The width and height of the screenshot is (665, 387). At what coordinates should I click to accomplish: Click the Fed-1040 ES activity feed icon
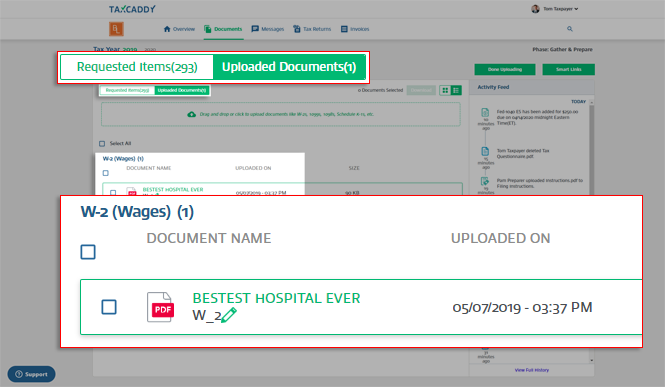(x=485, y=112)
